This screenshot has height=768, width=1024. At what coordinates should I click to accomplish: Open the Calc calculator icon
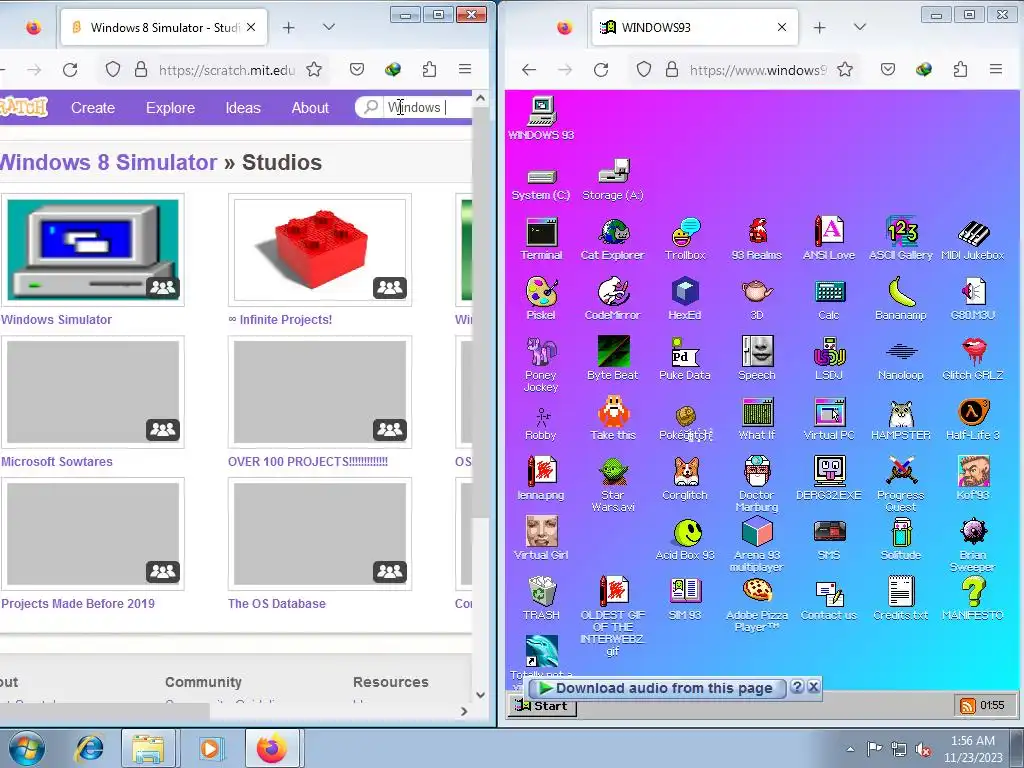click(829, 298)
